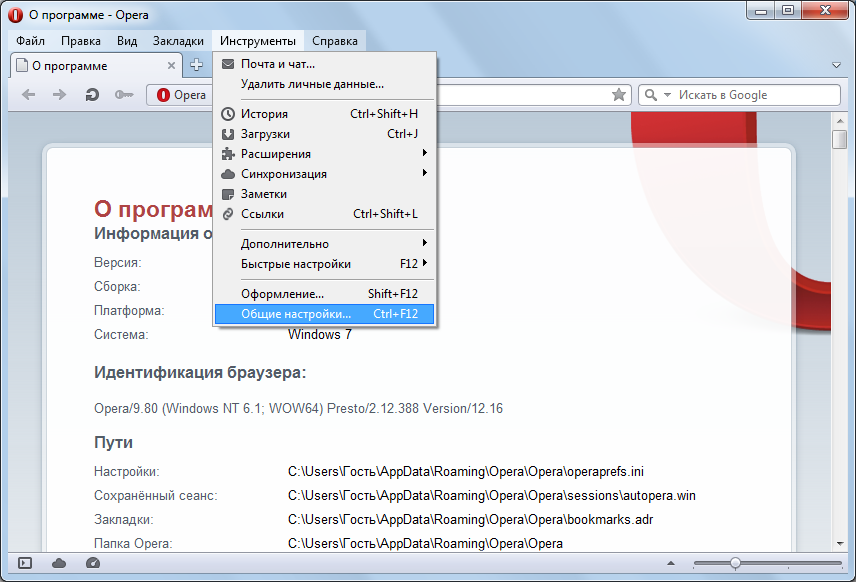This screenshot has height=582, width=856.
Task: Click the puzzle piece Extensions icon
Action: (x=228, y=154)
